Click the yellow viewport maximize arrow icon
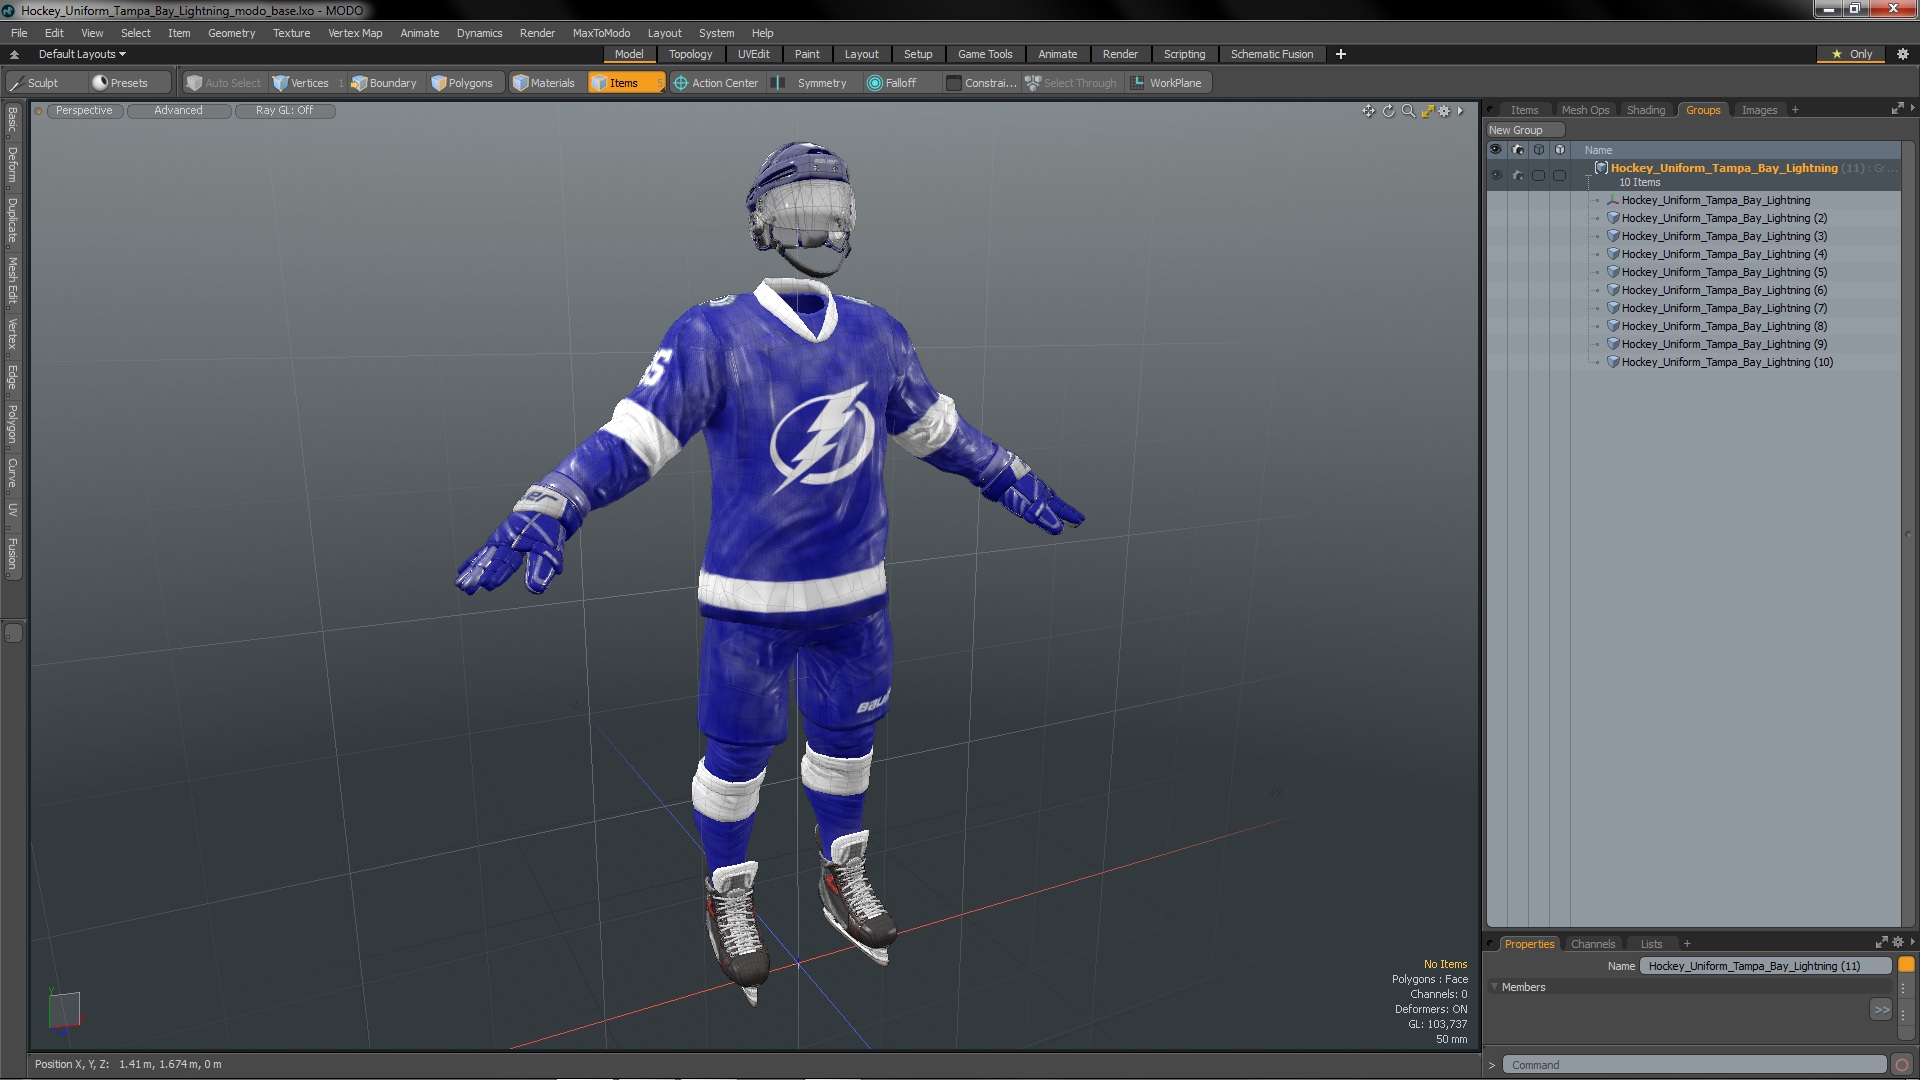Viewport: 1920px width, 1080px height. 1428,111
